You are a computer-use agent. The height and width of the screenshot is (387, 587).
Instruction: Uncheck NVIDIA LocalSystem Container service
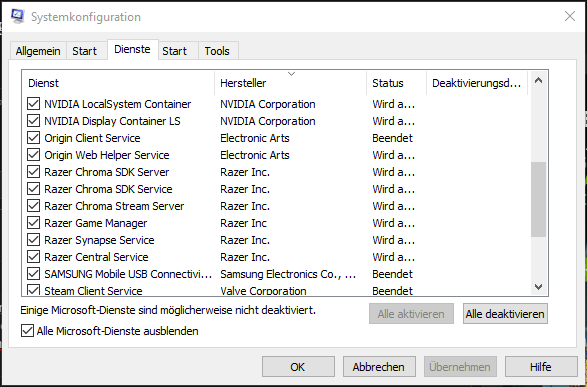pyautogui.click(x=33, y=104)
